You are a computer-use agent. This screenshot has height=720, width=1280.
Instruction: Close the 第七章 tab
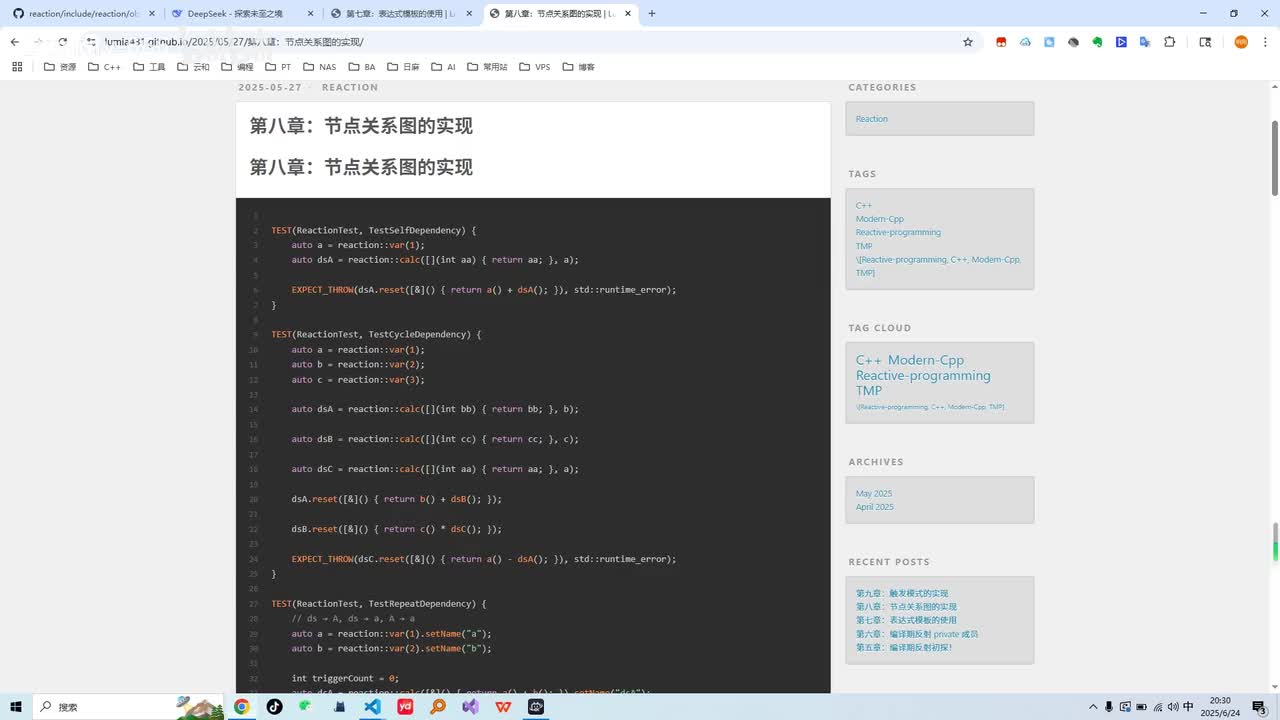pos(469,14)
